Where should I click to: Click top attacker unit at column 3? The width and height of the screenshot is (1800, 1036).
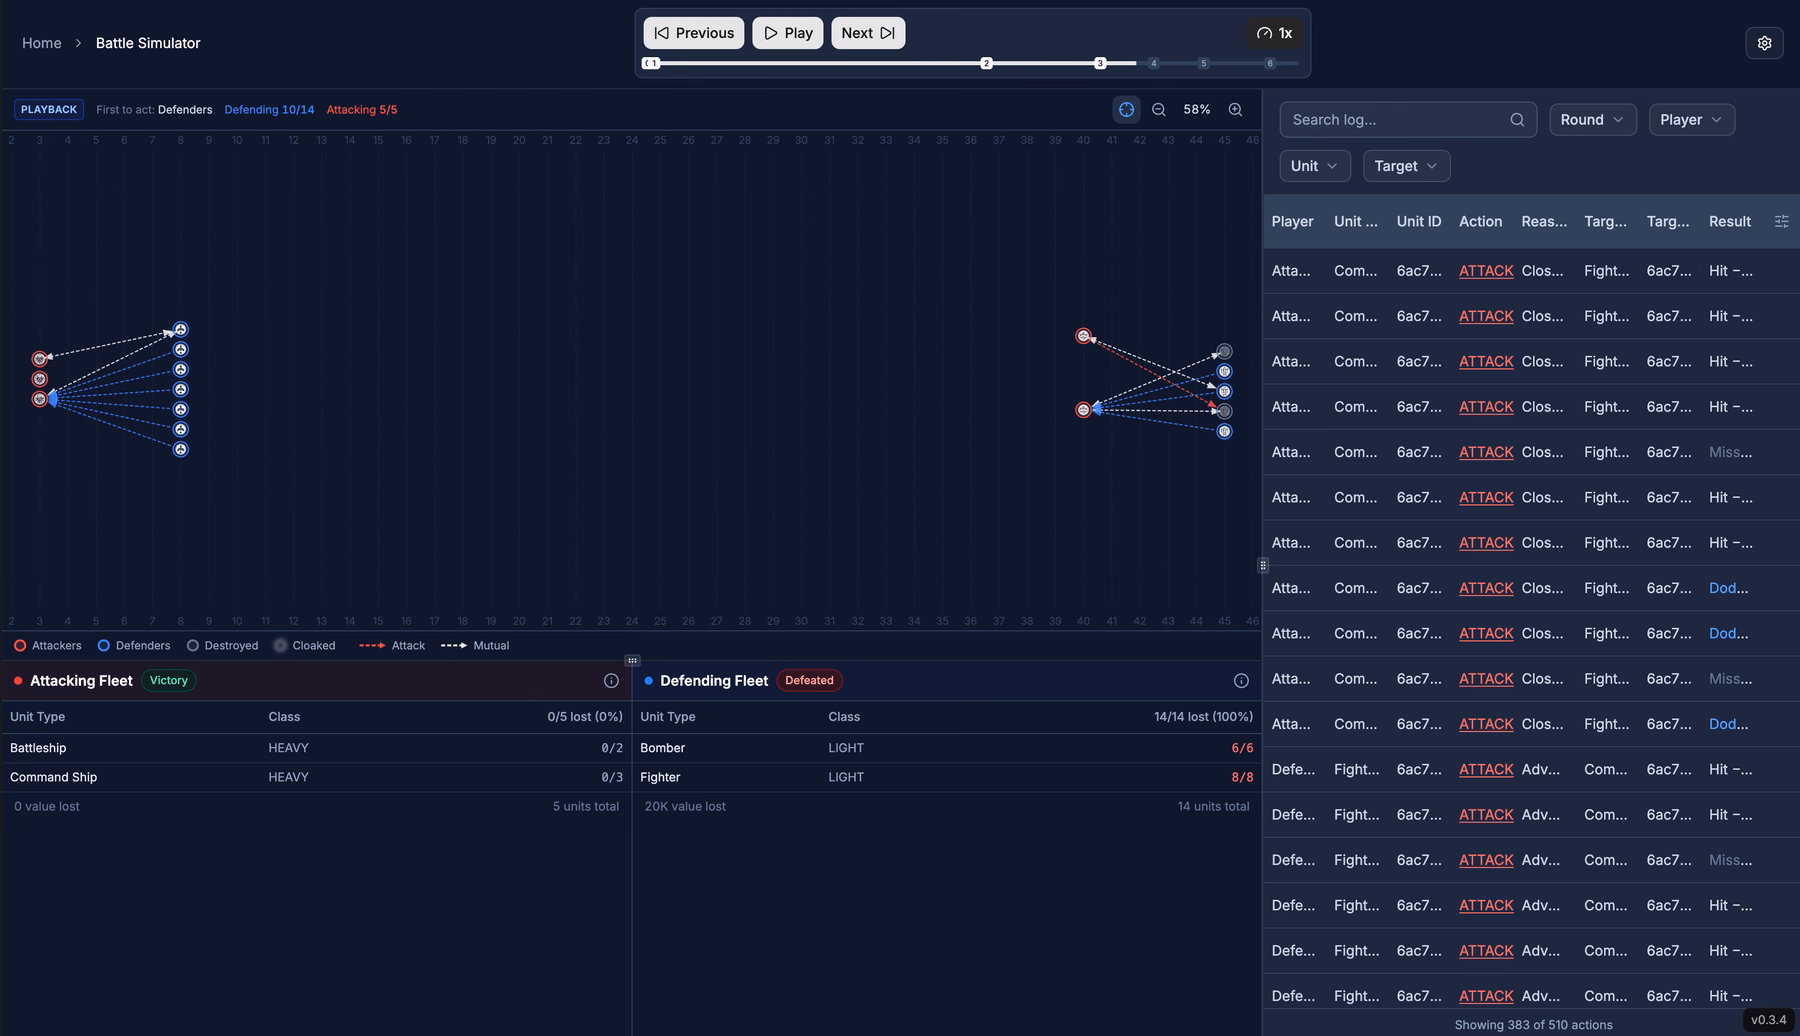(40, 359)
